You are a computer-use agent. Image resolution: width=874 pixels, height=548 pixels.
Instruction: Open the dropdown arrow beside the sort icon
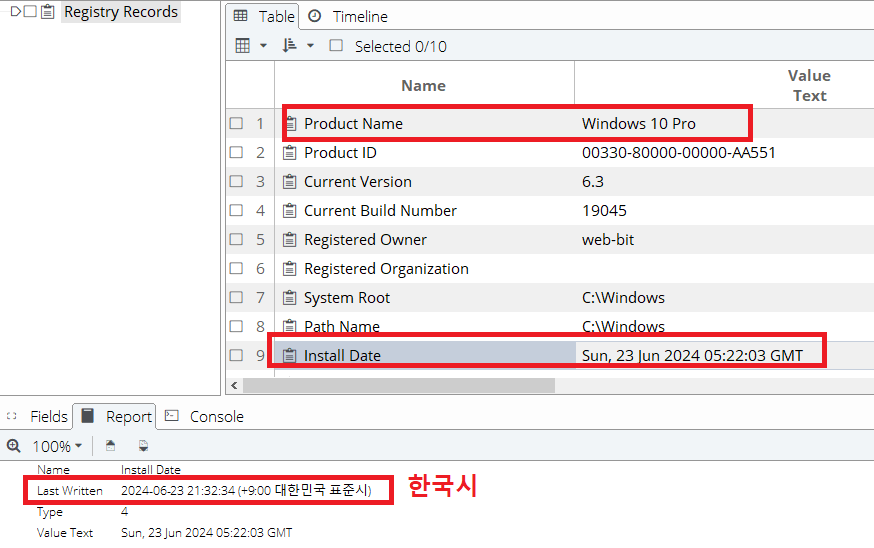(x=310, y=46)
